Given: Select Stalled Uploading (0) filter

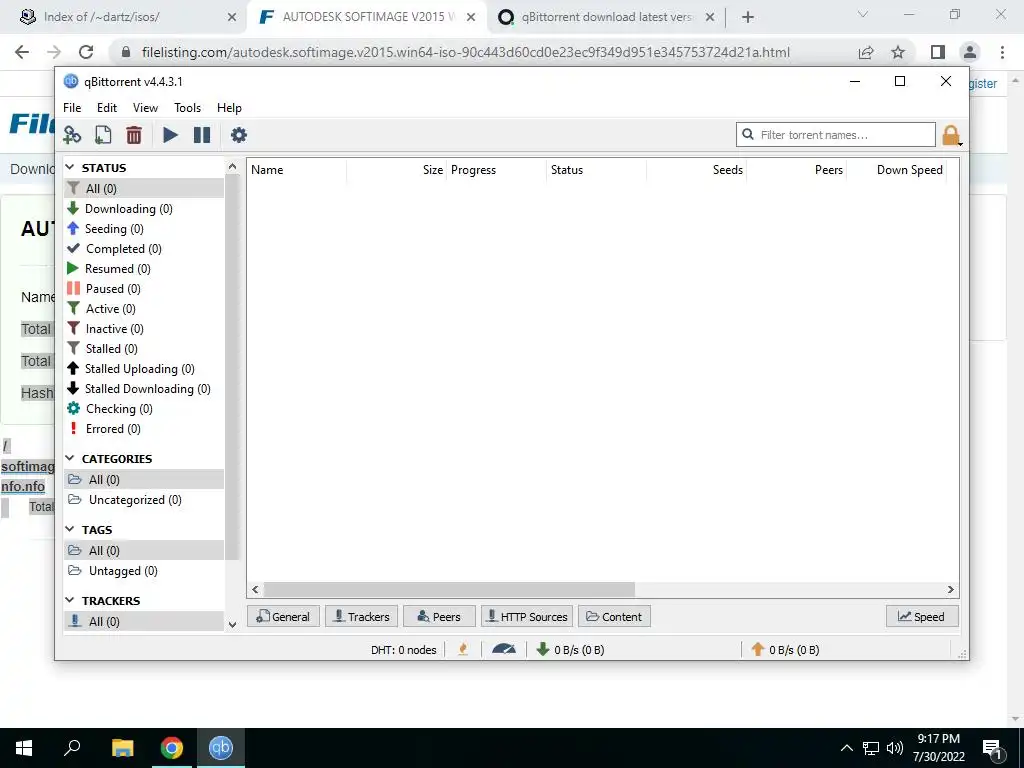Looking at the screenshot, I should click(144, 369).
